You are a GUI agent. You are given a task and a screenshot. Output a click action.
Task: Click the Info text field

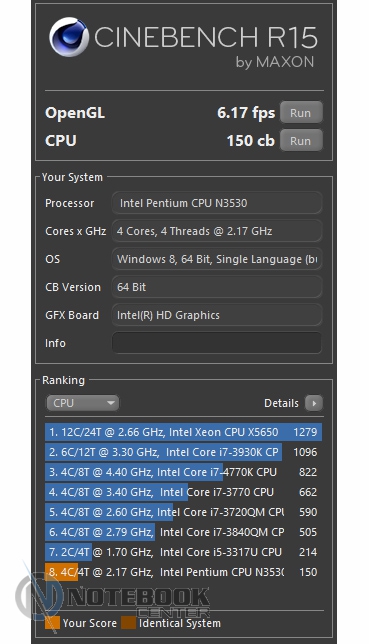coord(217,343)
